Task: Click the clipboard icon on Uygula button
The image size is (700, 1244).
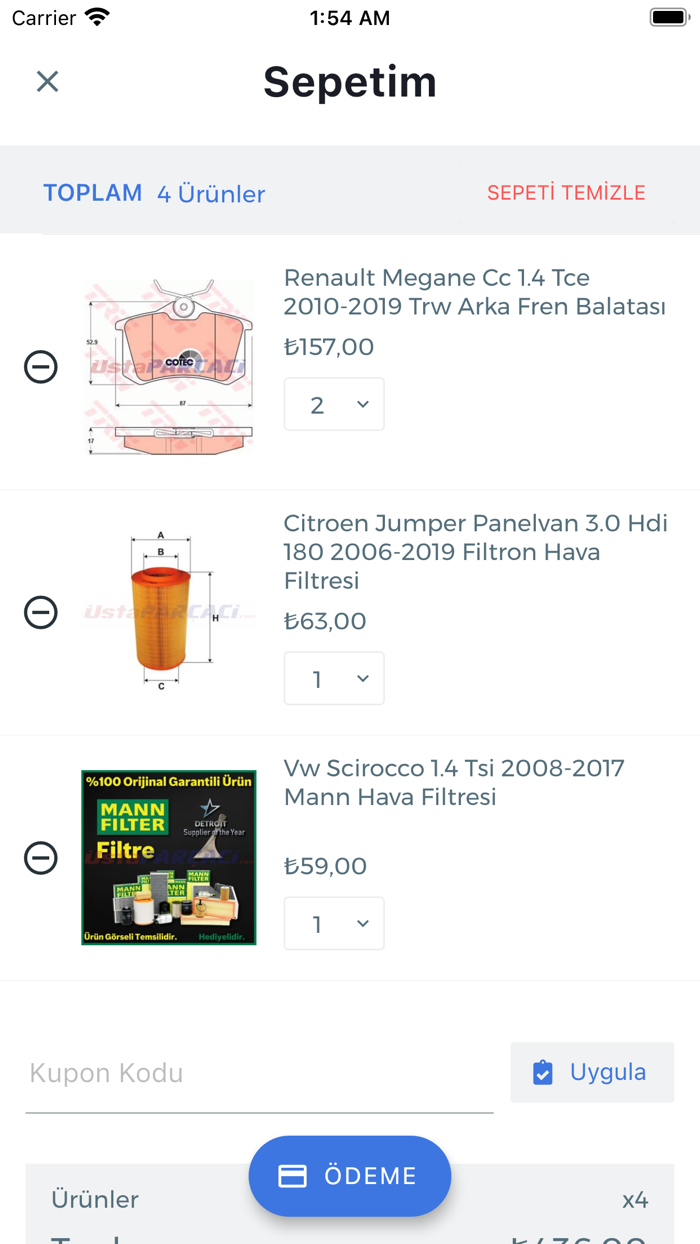Action: tap(543, 1072)
